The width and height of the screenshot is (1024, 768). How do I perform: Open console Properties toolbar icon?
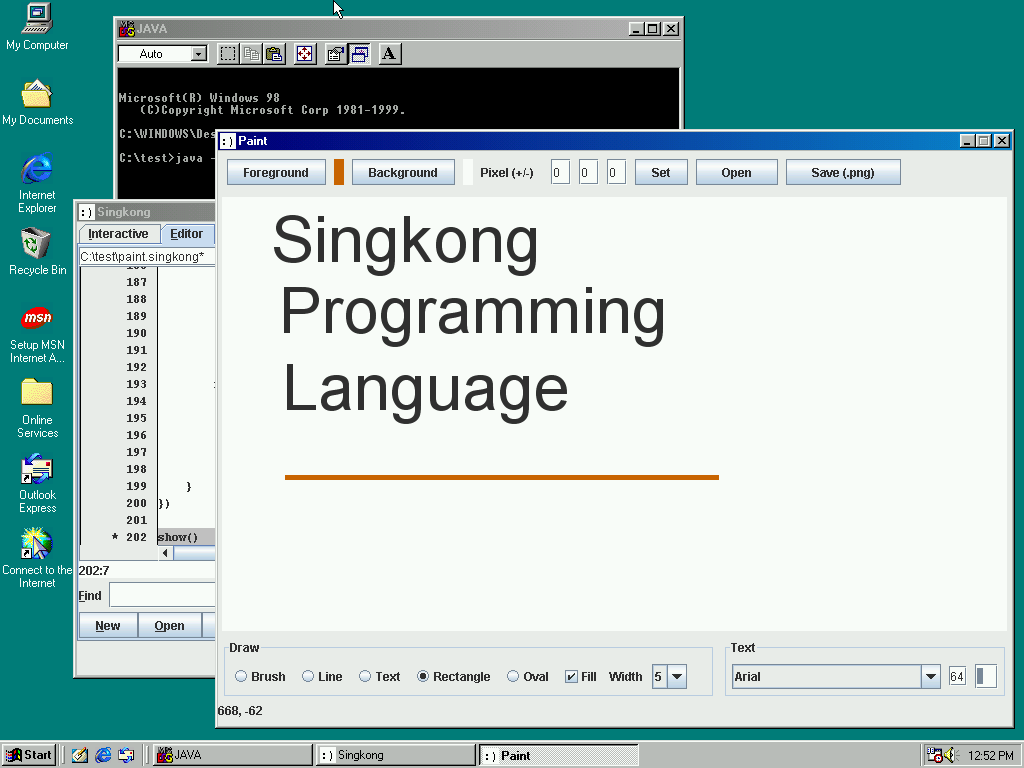(x=336, y=54)
